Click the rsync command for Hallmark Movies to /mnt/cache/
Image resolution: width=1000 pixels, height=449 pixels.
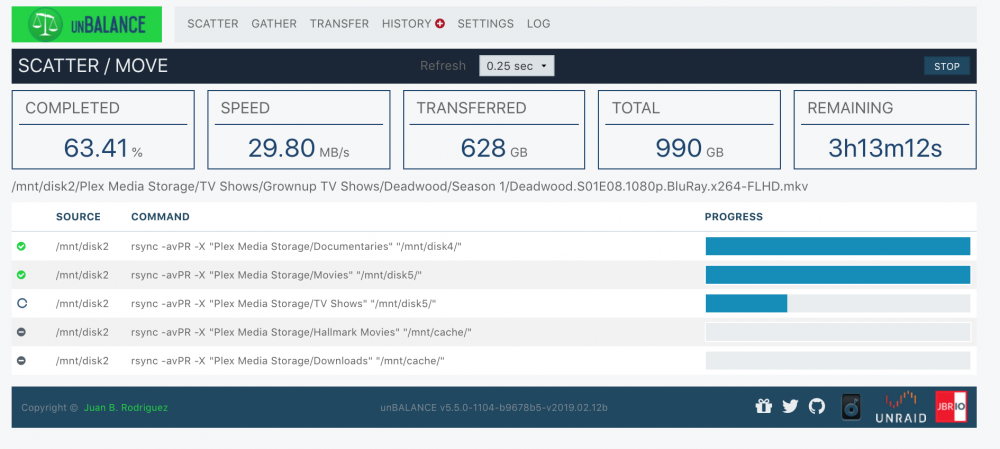(x=301, y=332)
